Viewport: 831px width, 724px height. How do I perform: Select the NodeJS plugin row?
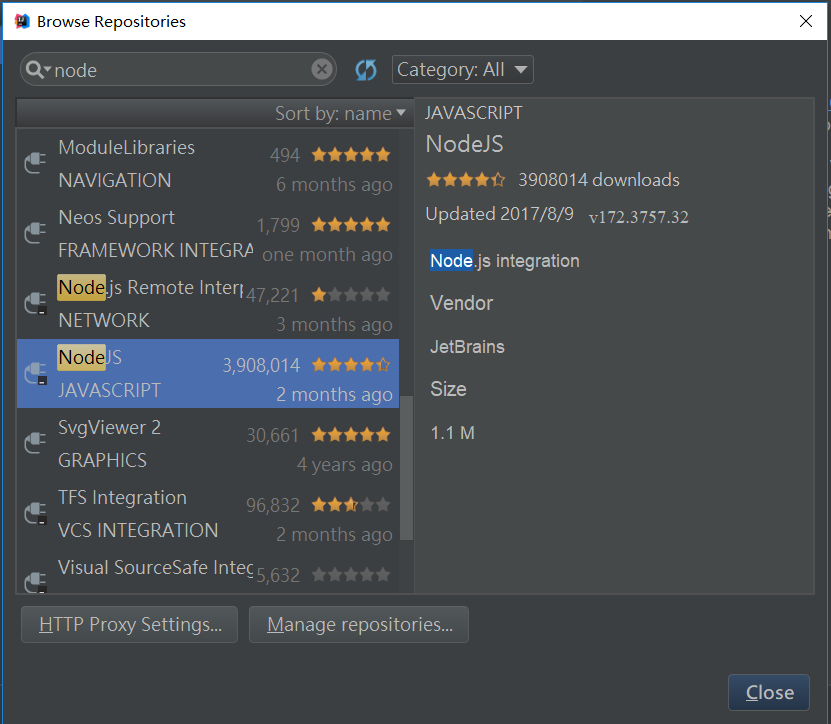coord(208,374)
